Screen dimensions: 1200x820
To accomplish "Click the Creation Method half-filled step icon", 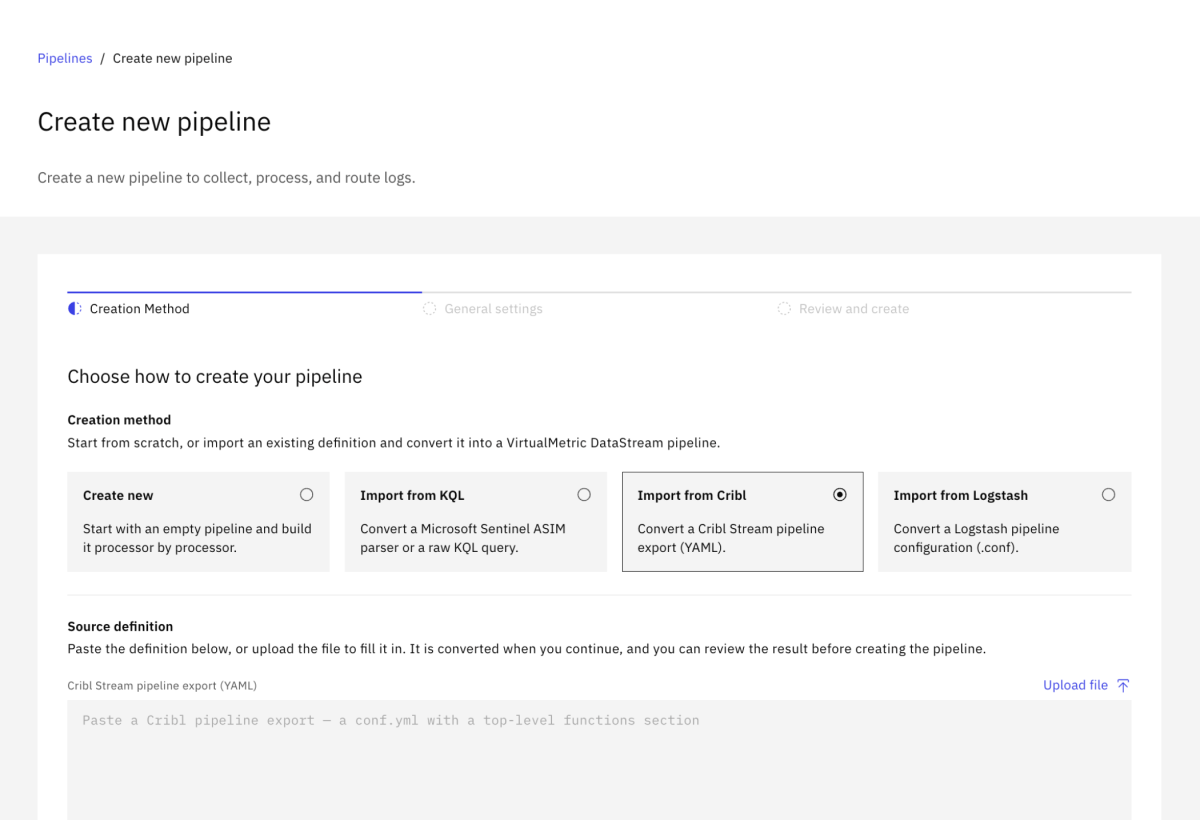I will [x=75, y=309].
